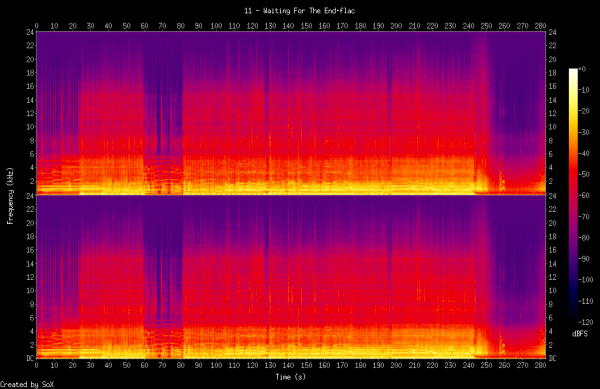Click '10' on lower channel's left frequency axis
600x389 pixels.
(30, 290)
